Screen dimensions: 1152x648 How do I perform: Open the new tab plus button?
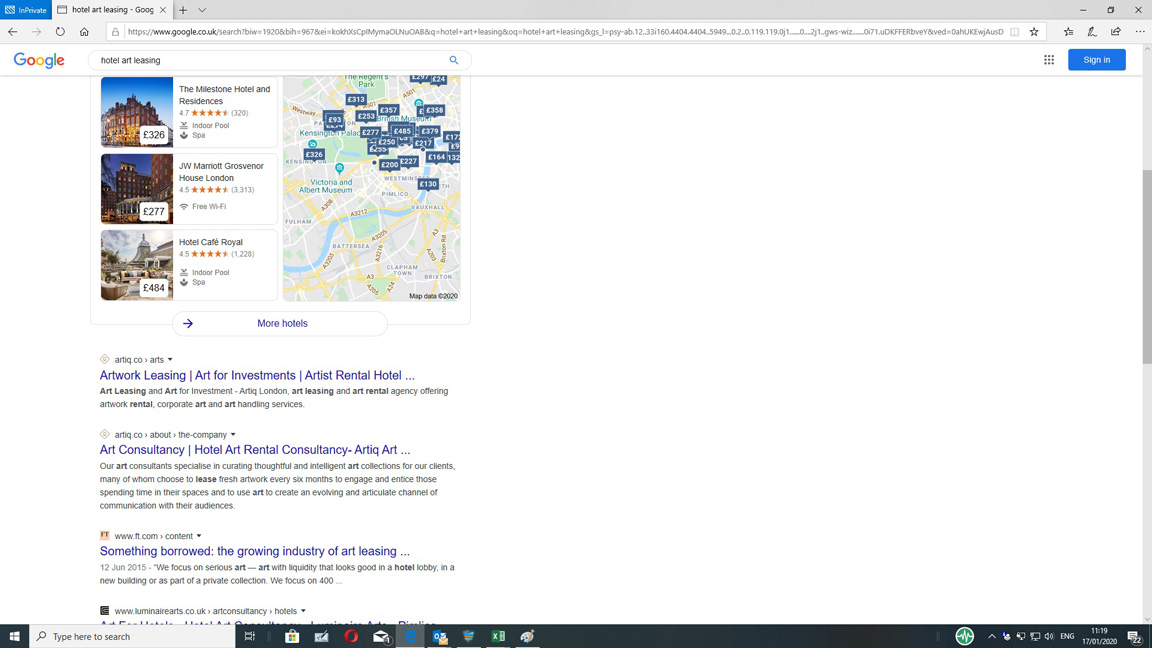click(183, 10)
